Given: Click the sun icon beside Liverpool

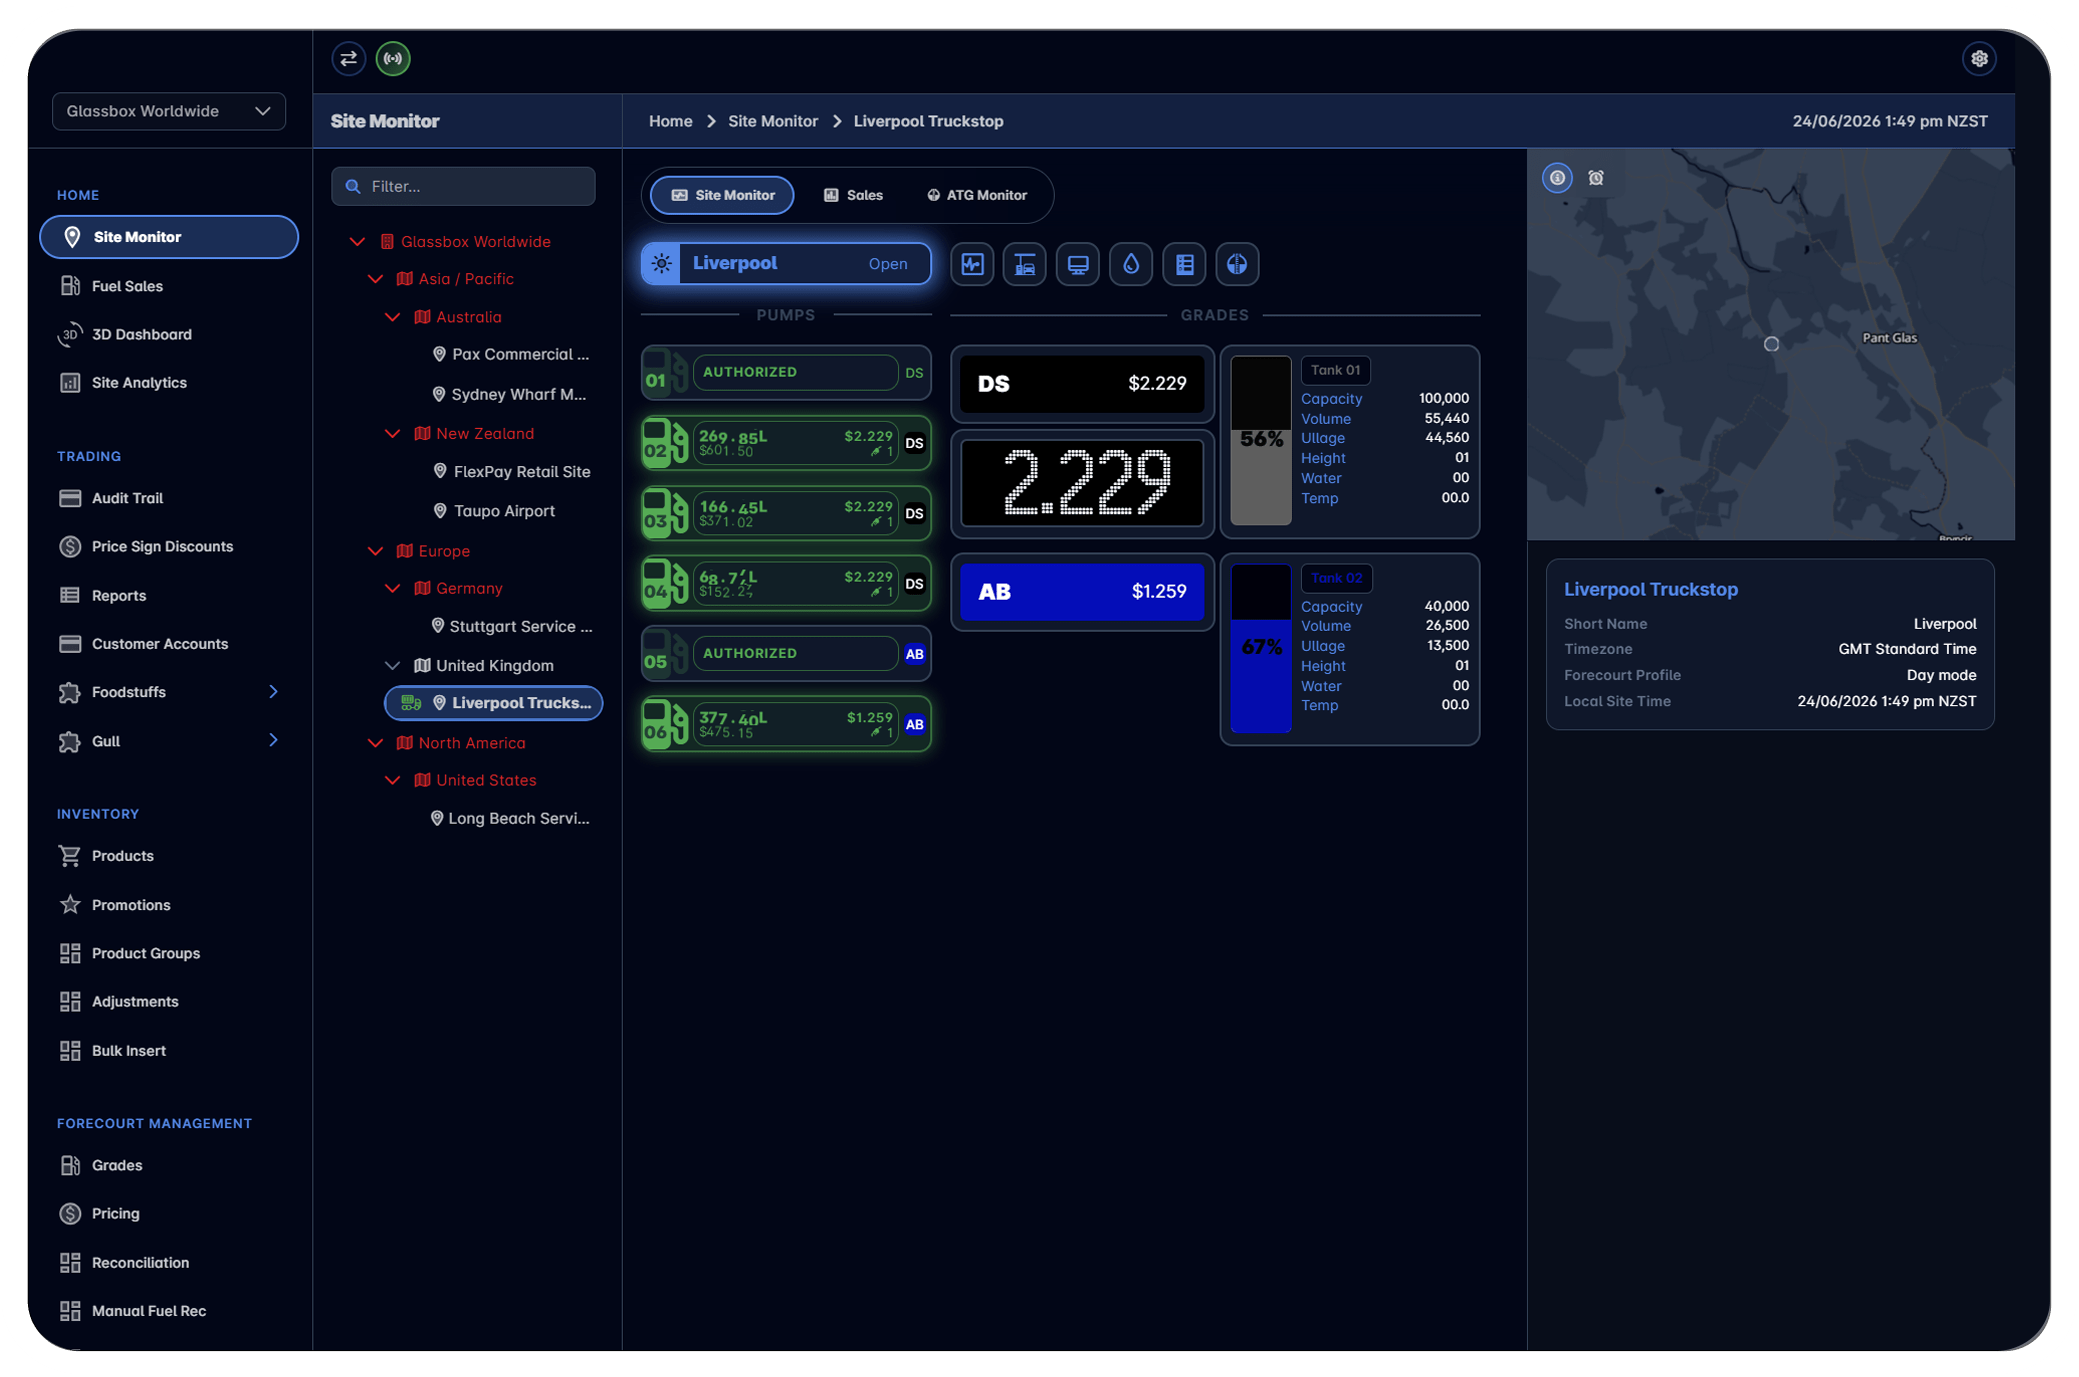Looking at the screenshot, I should [662, 264].
